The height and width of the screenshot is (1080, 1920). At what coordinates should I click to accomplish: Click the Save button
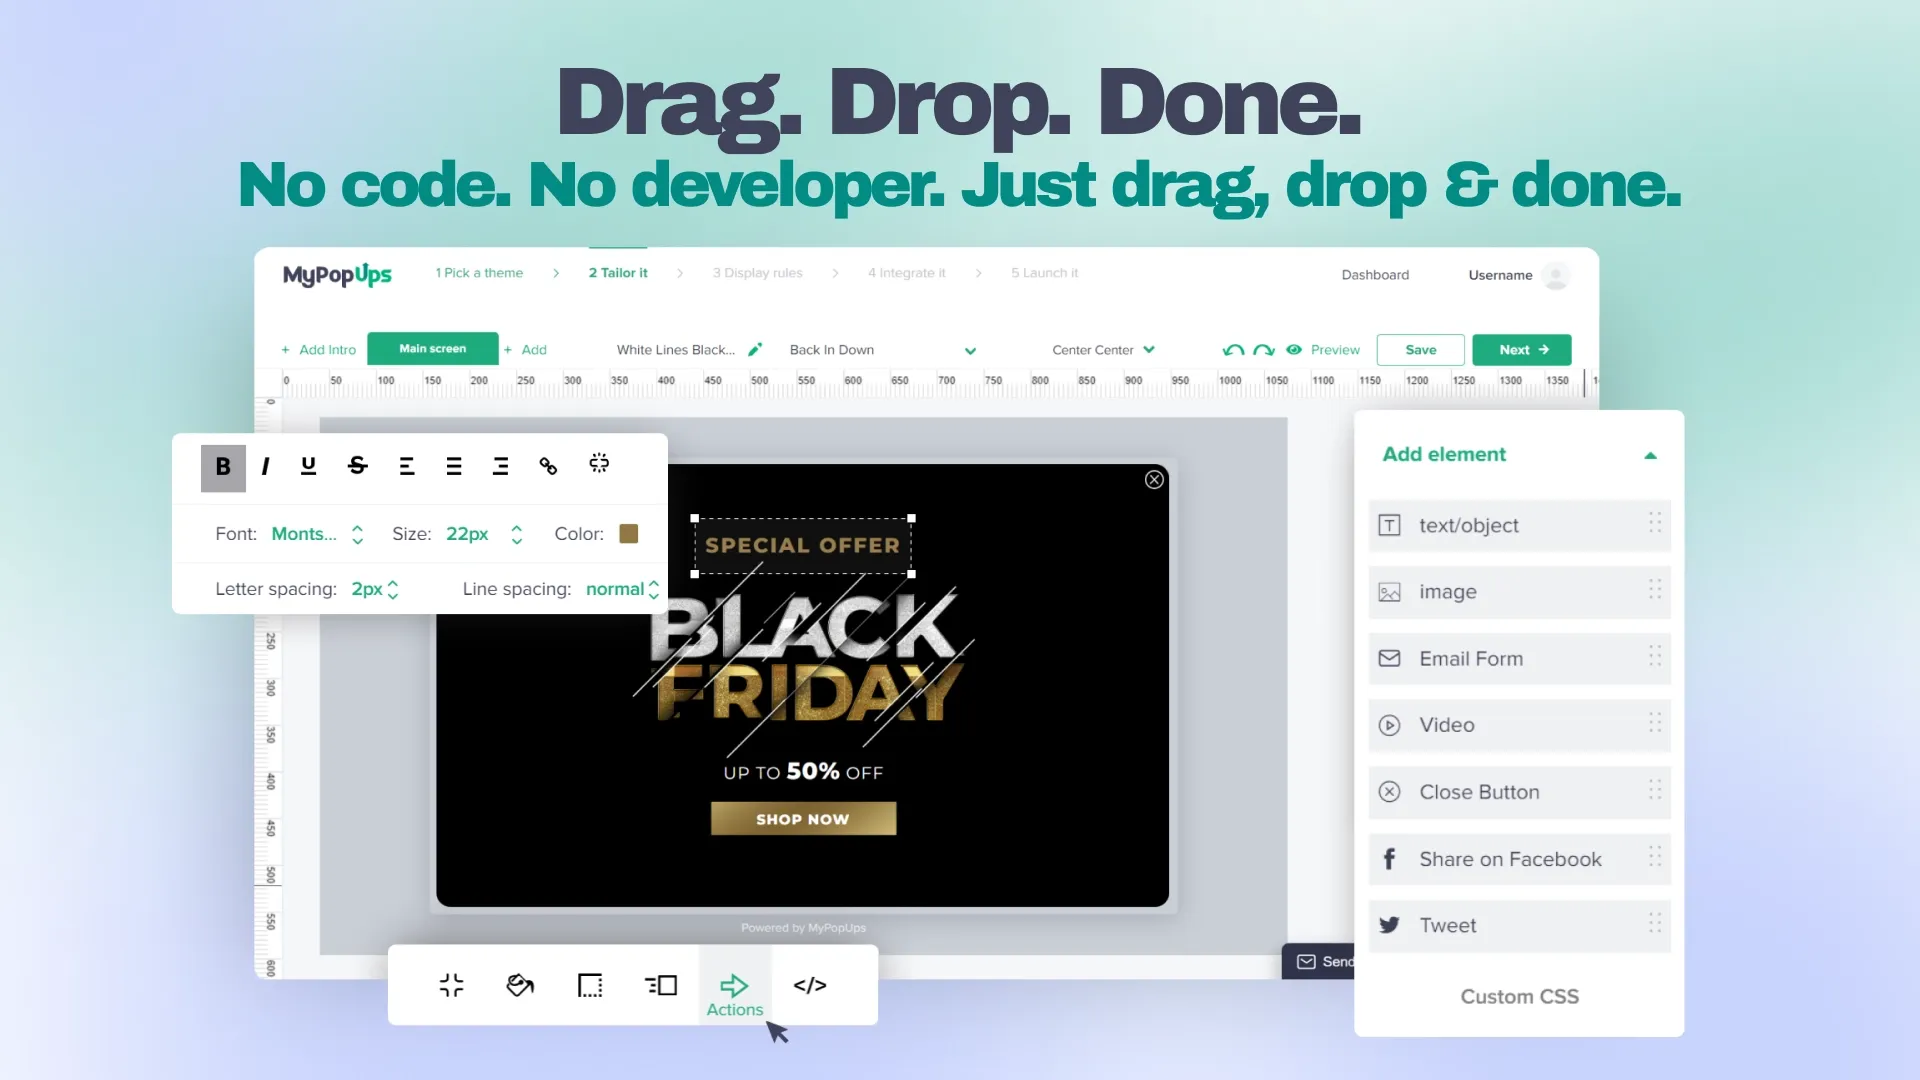pyautogui.click(x=1420, y=350)
